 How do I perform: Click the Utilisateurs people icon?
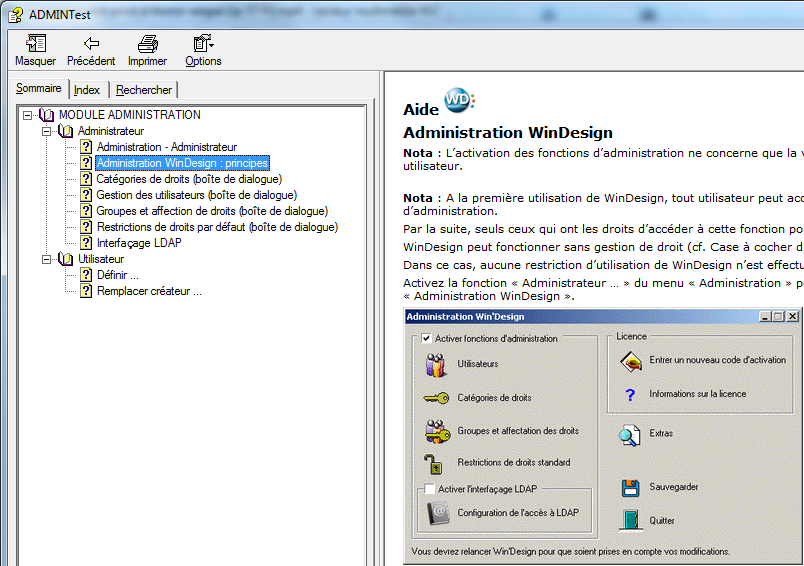point(436,365)
